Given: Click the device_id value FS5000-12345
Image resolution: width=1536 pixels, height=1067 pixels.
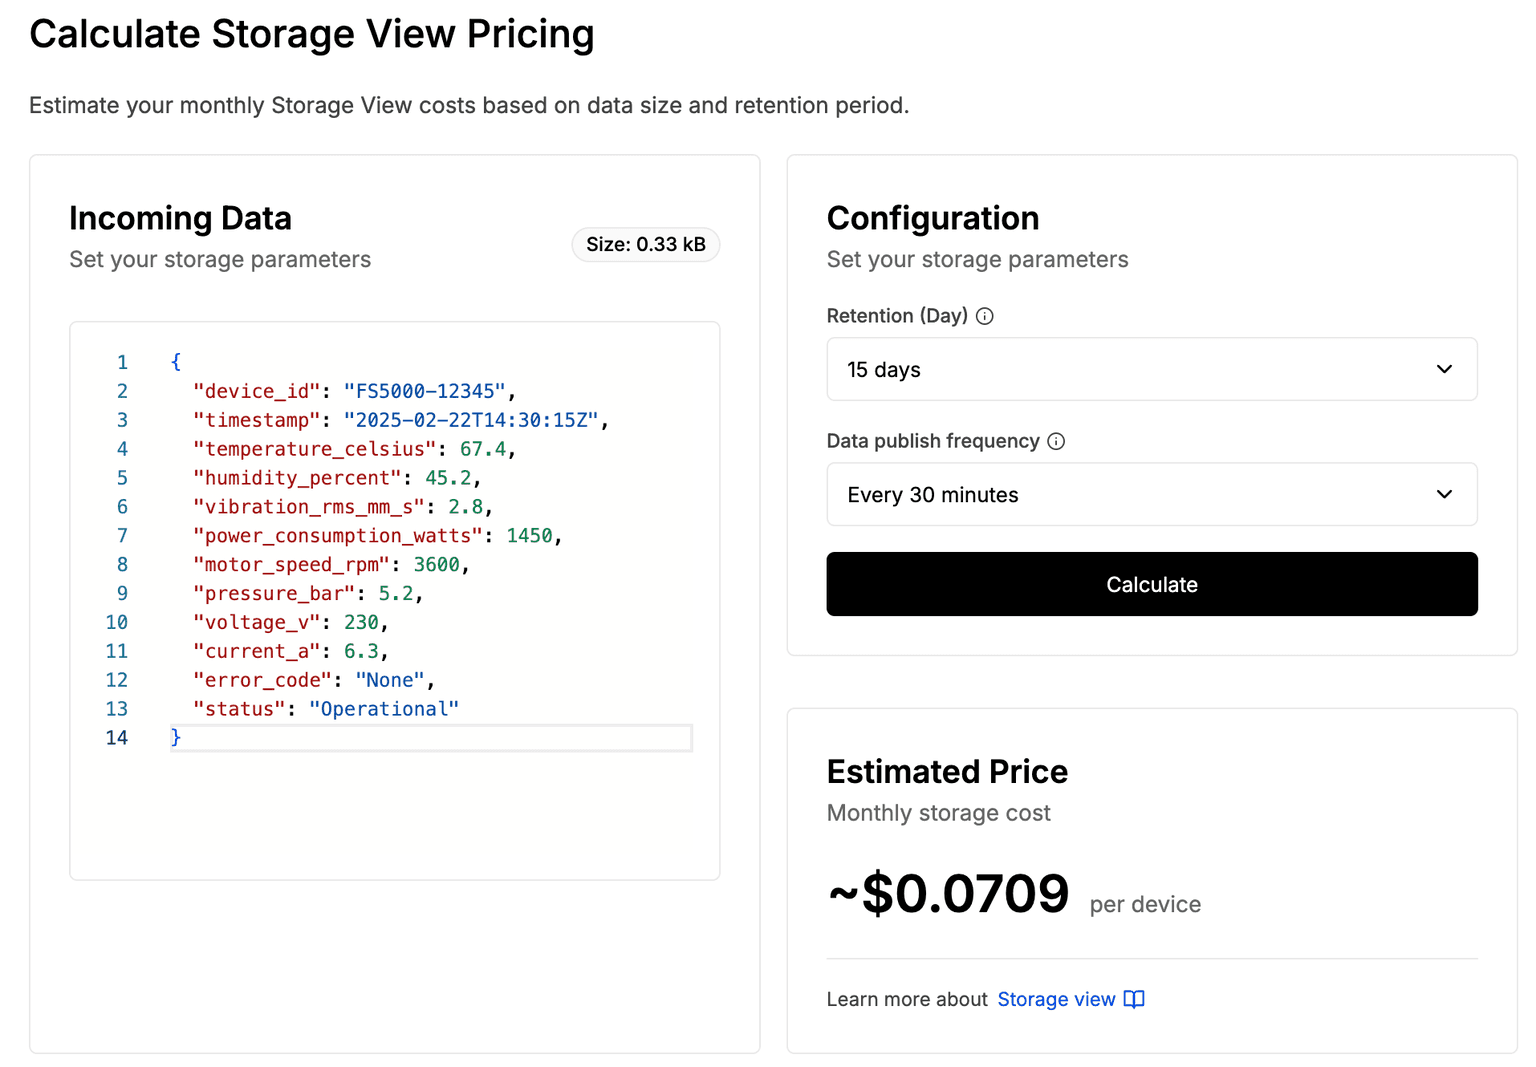Looking at the screenshot, I should (x=425, y=391).
